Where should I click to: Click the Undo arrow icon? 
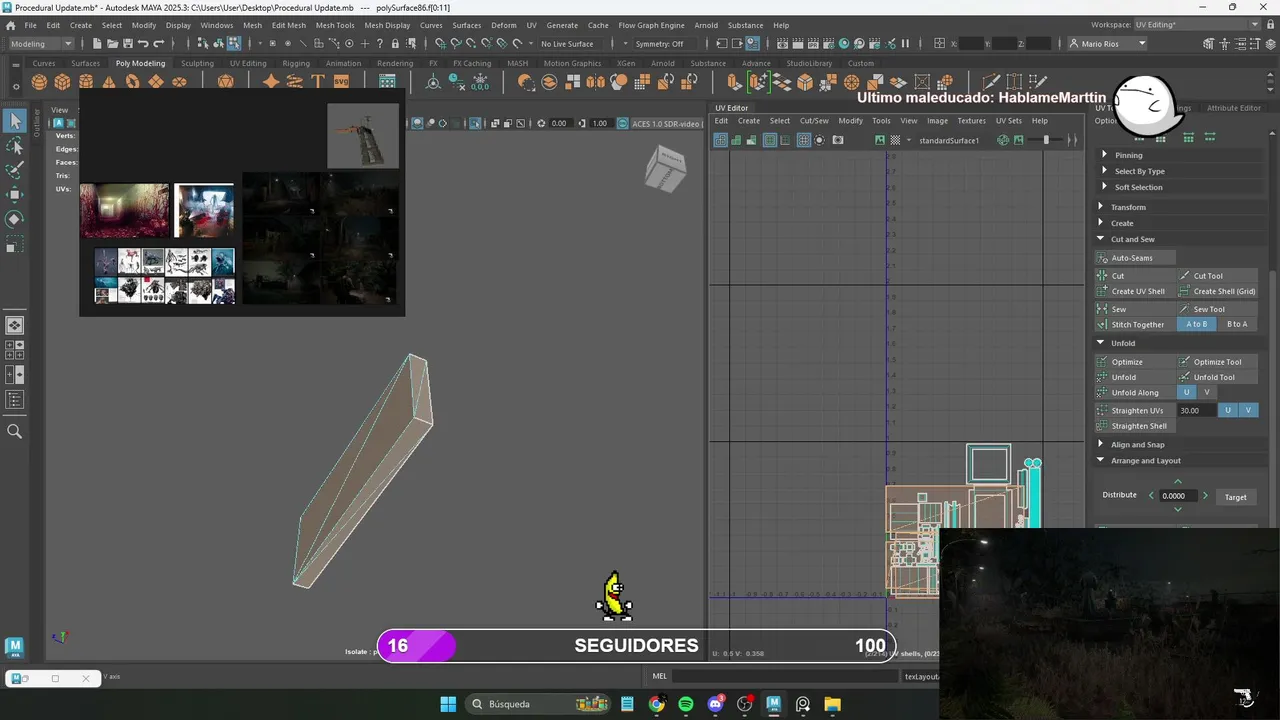click(x=143, y=43)
